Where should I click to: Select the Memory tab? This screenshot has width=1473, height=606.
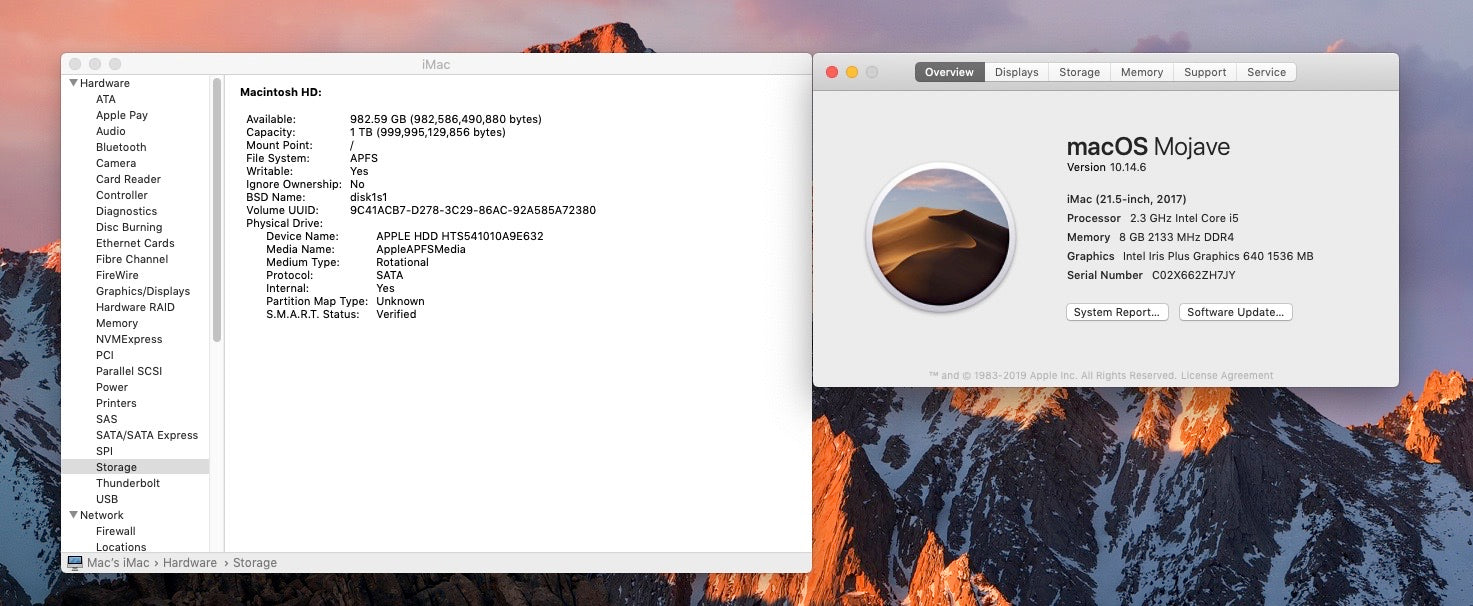(1141, 72)
